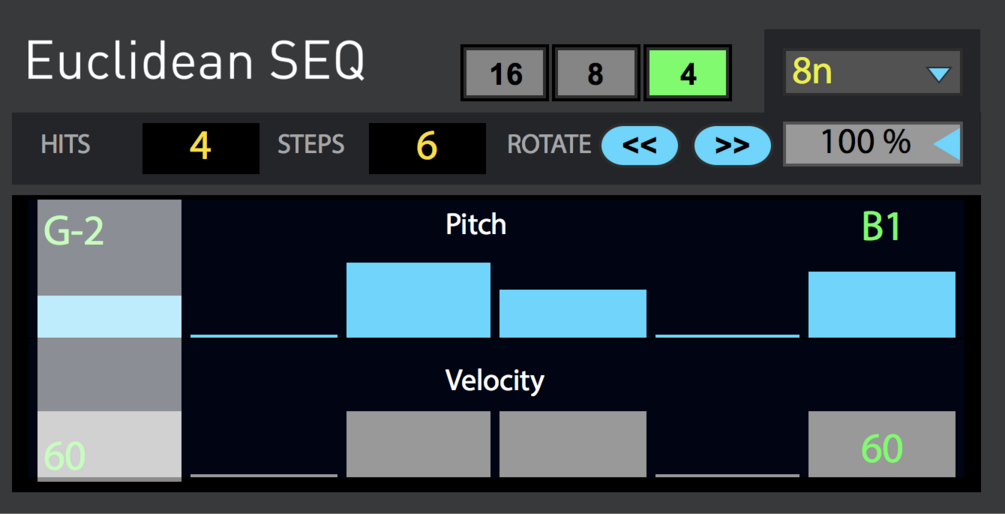This screenshot has width=1005, height=514.
Task: Click the second step gray Velocity bar
Action: [x=418, y=444]
